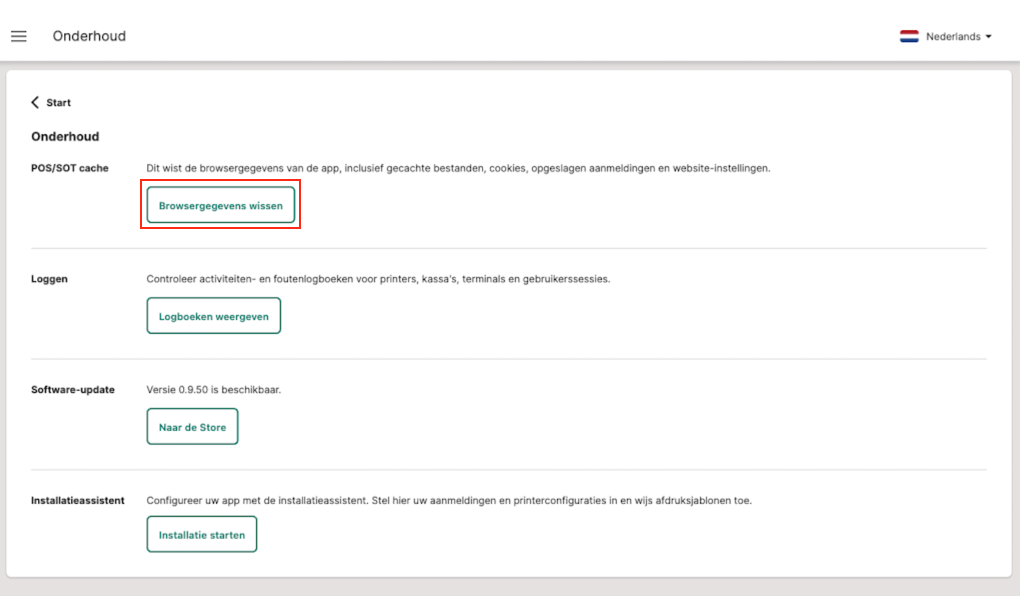Click the logbook description text under Loggen
This screenshot has width=1021, height=596.
[x=378, y=279]
